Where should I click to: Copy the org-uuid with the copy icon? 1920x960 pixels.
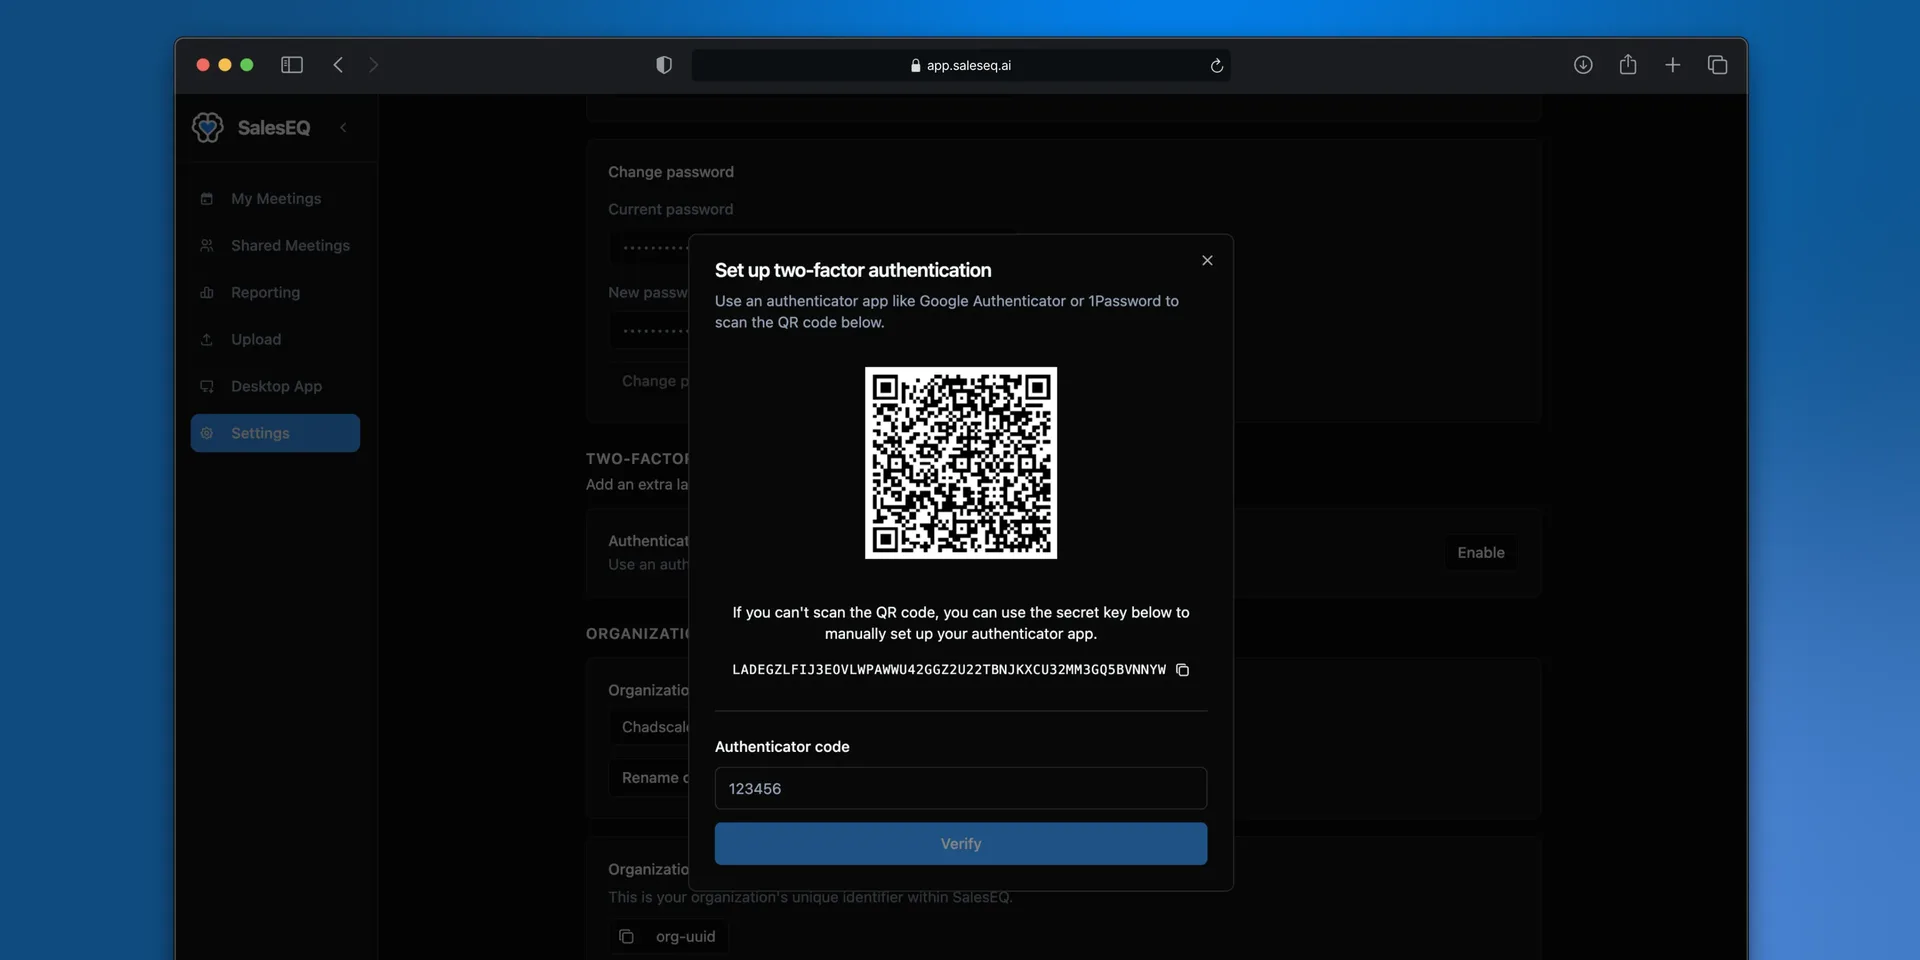(x=626, y=937)
